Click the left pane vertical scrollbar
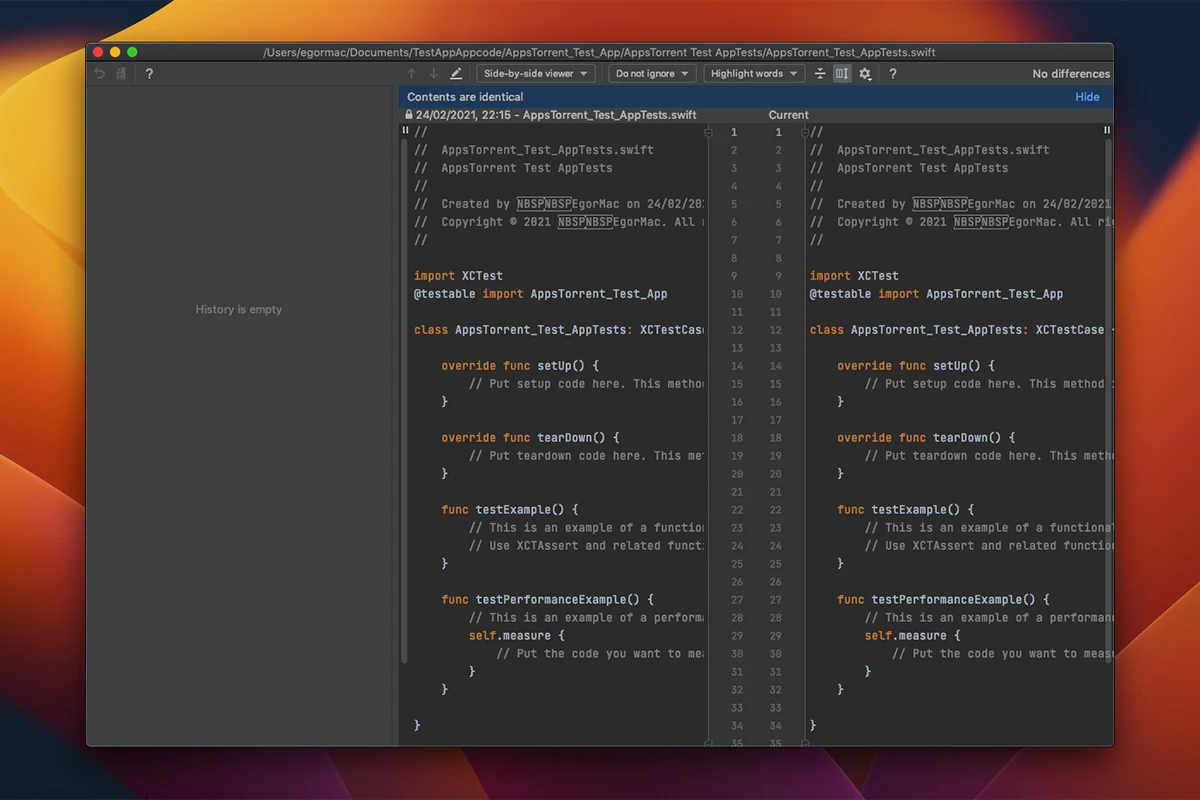This screenshot has height=800, width=1200. [404, 400]
